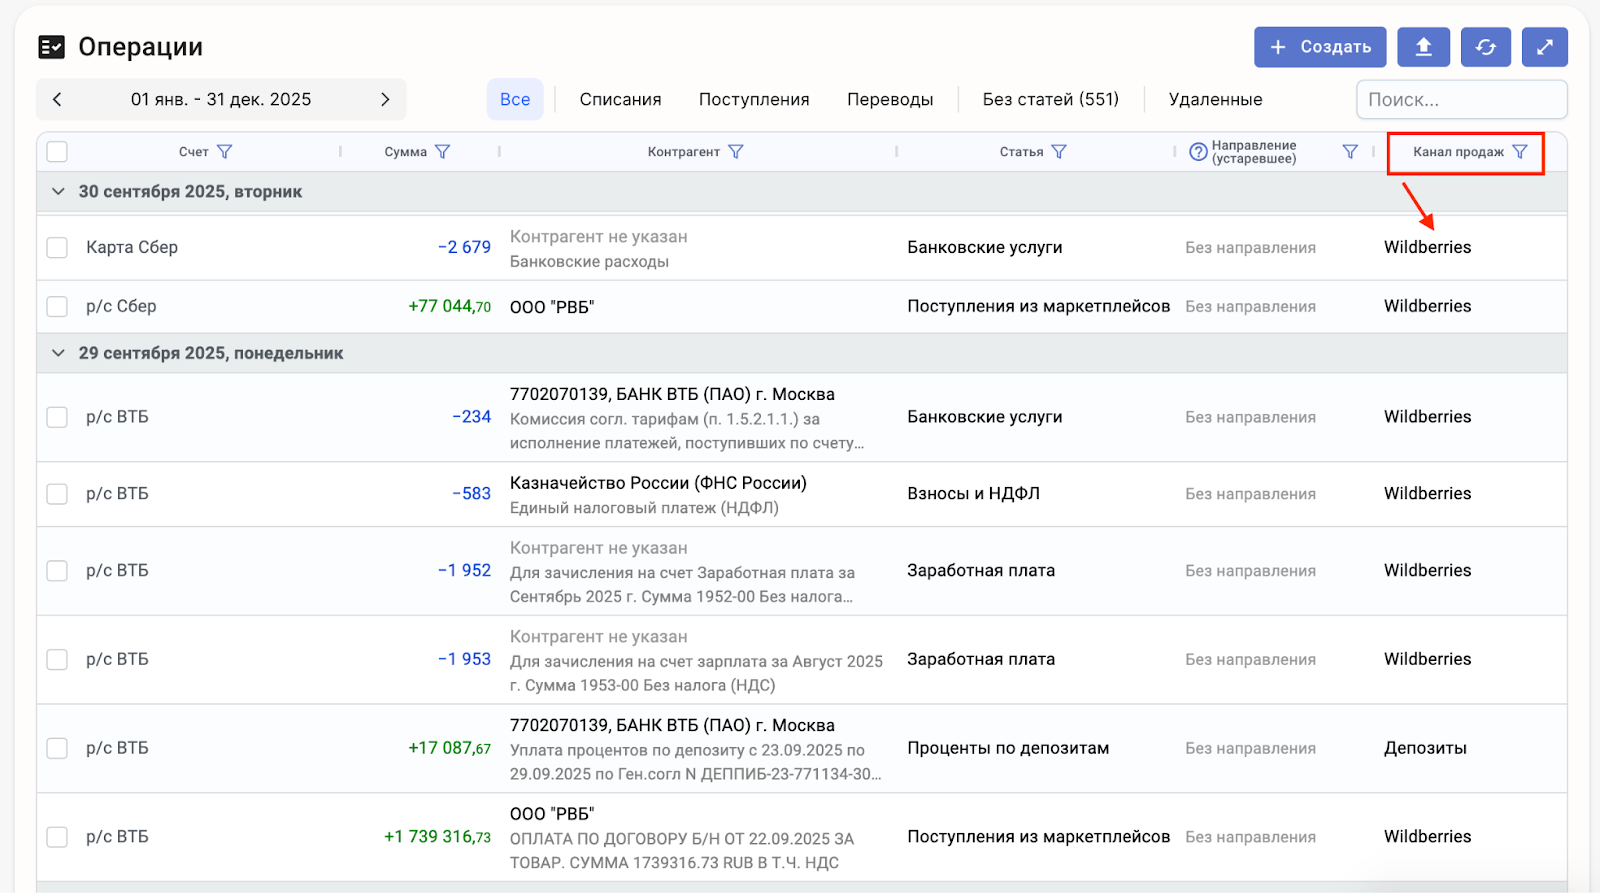Image resolution: width=1600 pixels, height=893 pixels.
Task: Open the filter for Статья column
Action: point(1059,152)
